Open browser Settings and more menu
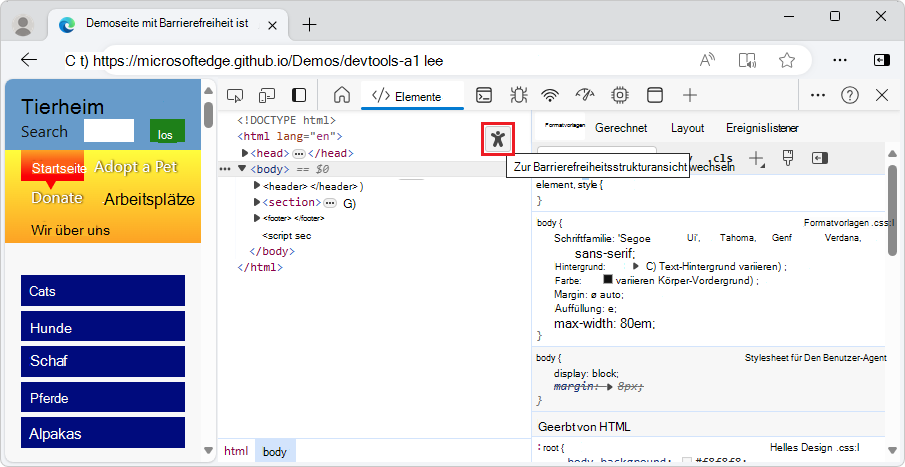The image size is (905, 467). [840, 60]
